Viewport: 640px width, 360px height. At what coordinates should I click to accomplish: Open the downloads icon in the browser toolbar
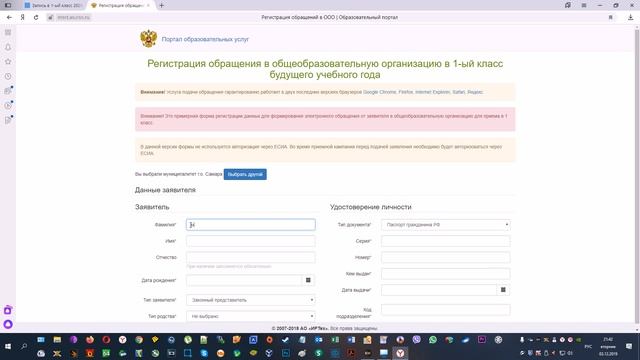point(631,17)
